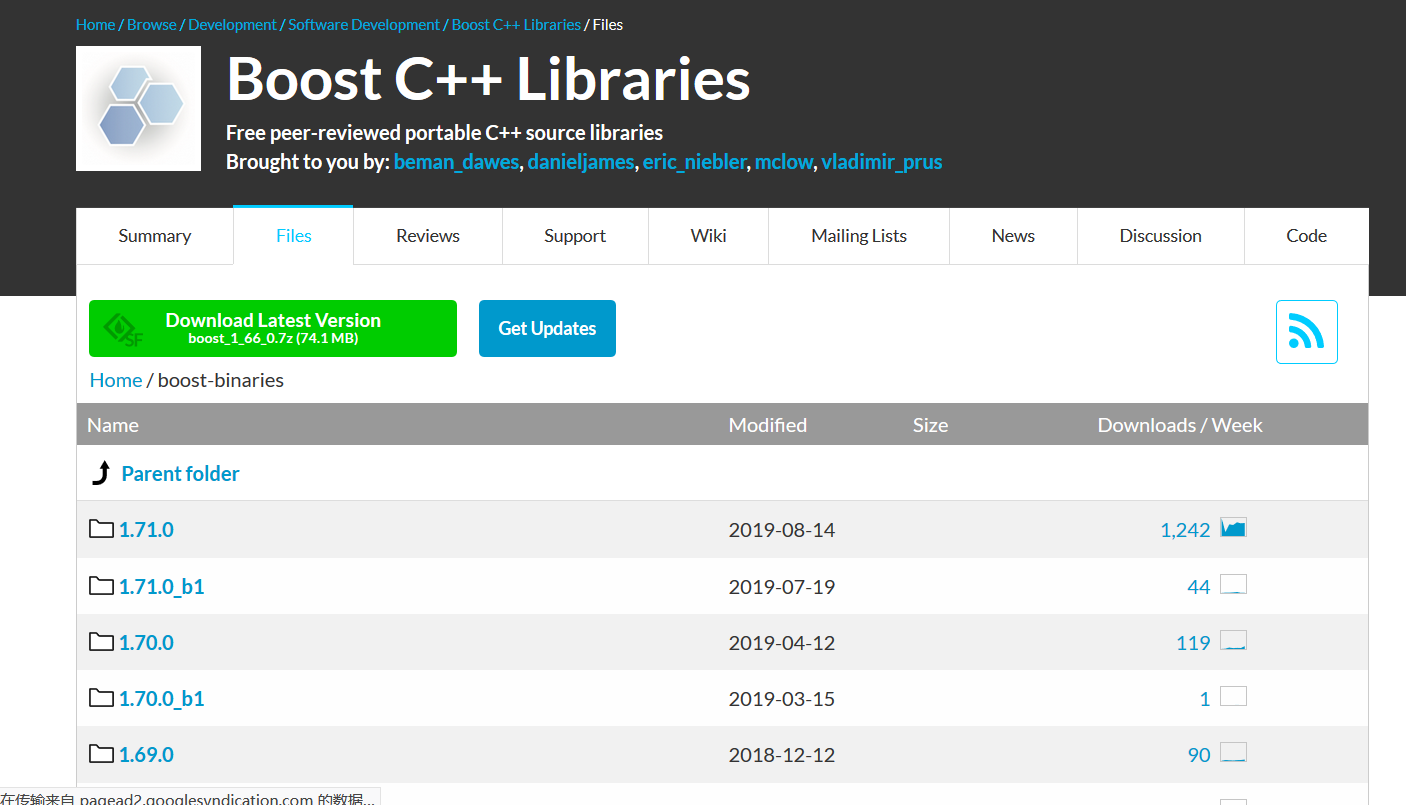Click the RSS feed icon
The width and height of the screenshot is (1406, 805).
pos(1306,331)
